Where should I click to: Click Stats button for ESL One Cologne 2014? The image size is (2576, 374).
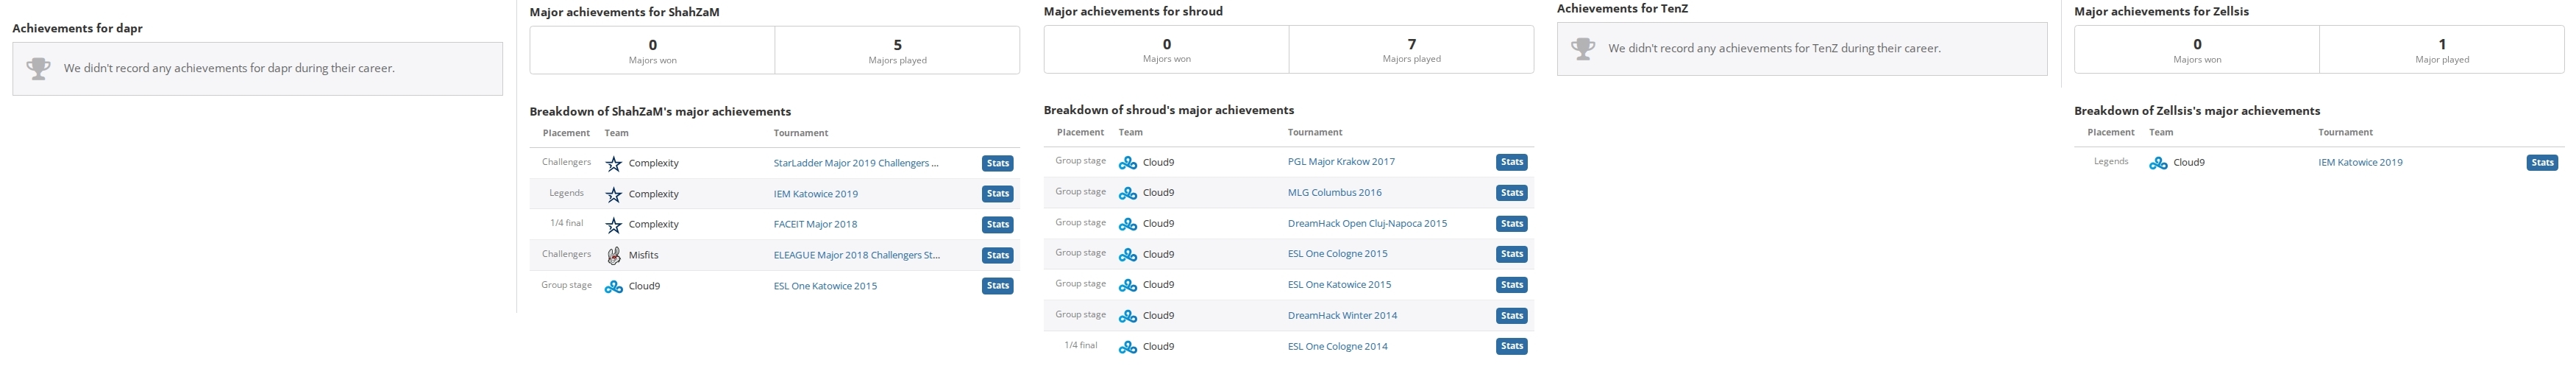(1511, 346)
